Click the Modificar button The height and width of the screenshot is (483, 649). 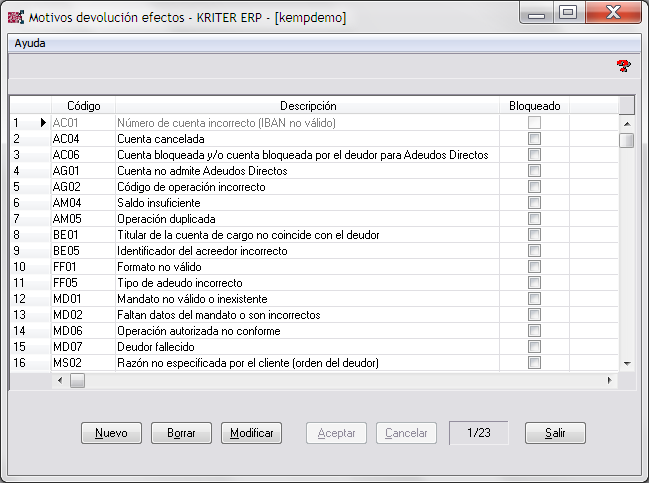251,433
